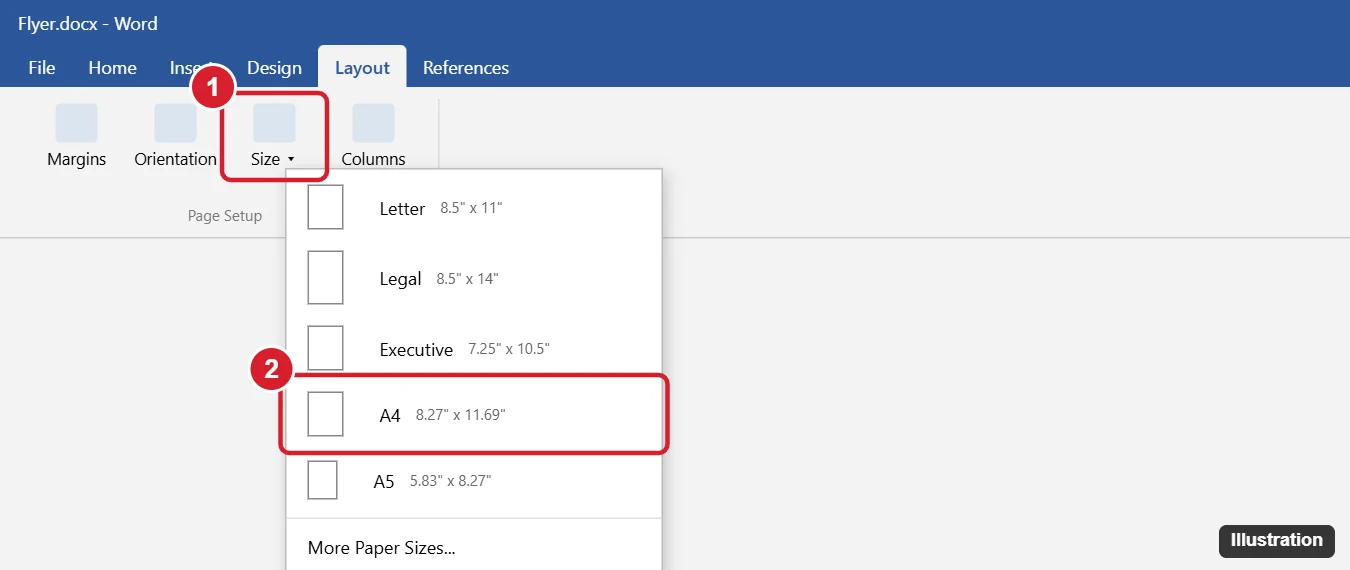Click the Orientation label text
This screenshot has width=1350, height=570.
tap(175, 159)
